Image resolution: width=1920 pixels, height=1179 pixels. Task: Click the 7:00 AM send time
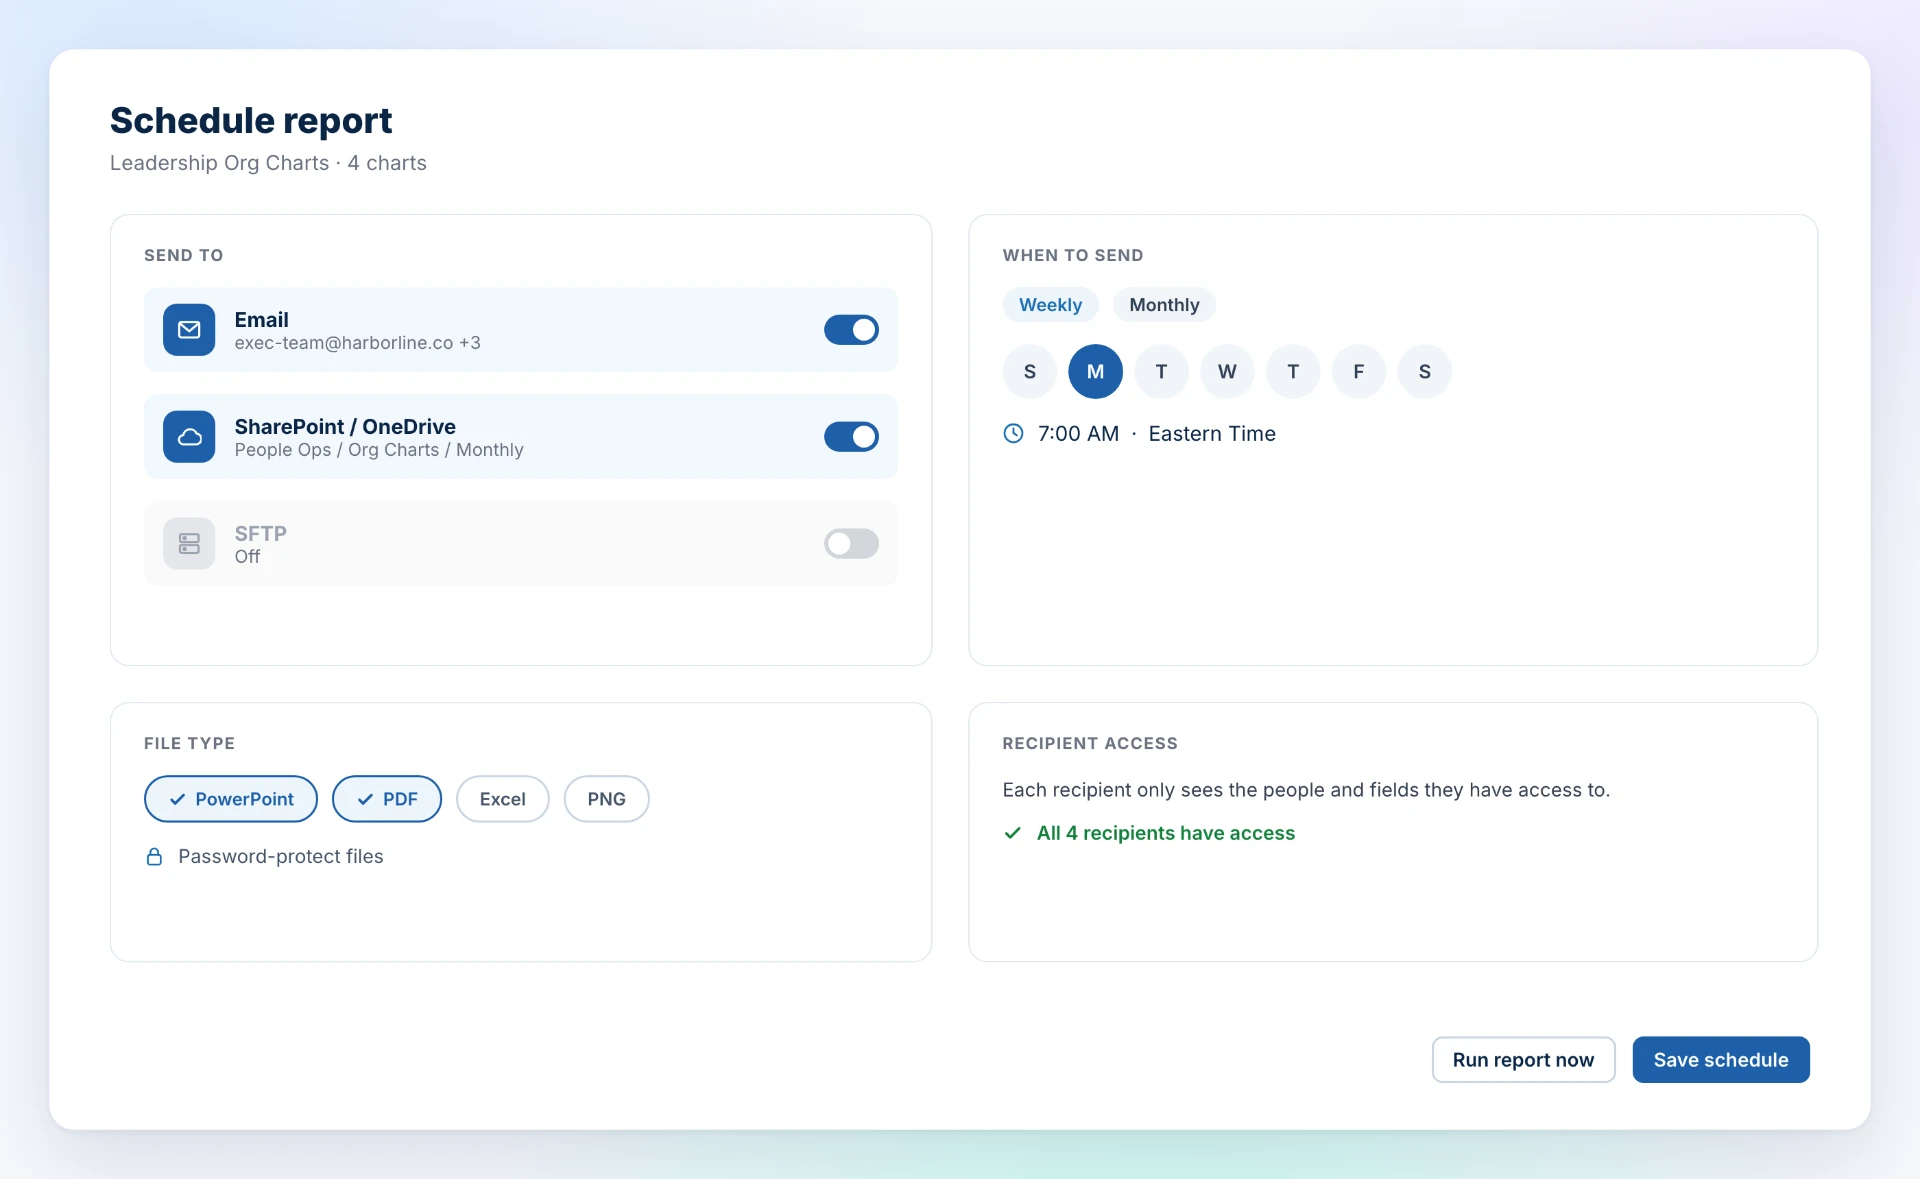point(1078,434)
